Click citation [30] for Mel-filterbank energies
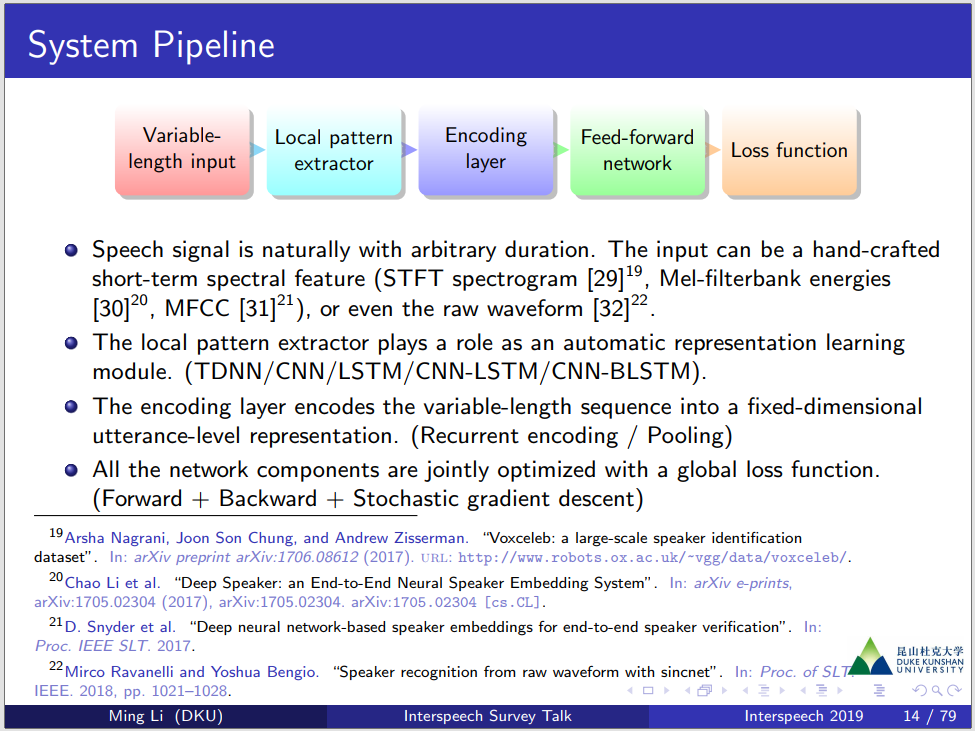975x731 pixels. pyautogui.click(x=111, y=308)
